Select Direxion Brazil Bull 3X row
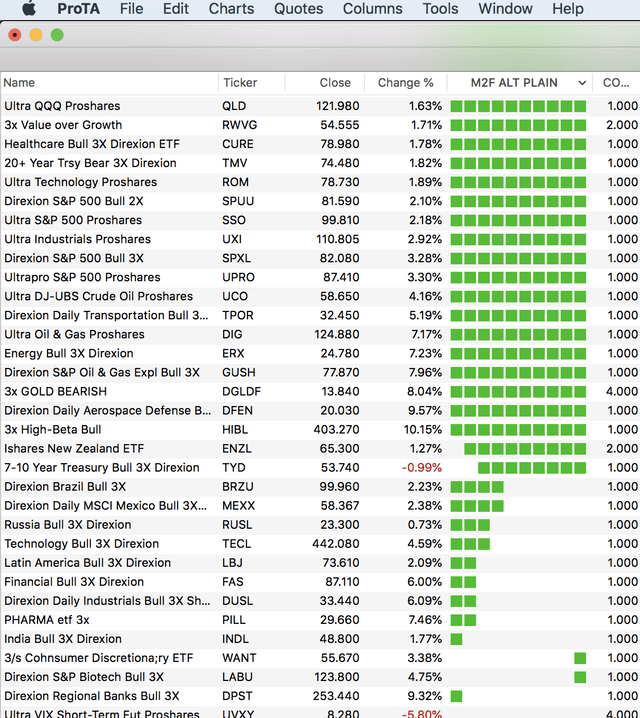 320,487
